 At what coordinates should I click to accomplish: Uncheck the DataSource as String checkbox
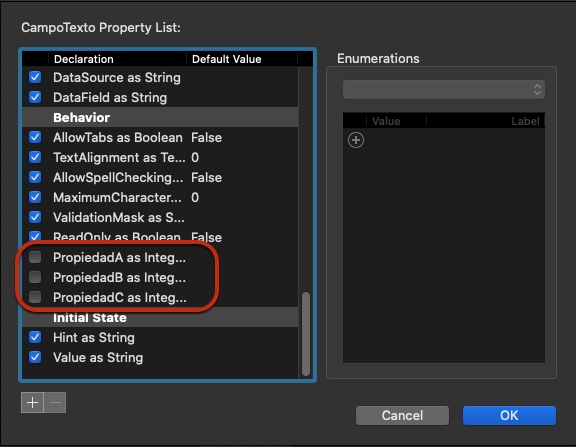(35, 77)
